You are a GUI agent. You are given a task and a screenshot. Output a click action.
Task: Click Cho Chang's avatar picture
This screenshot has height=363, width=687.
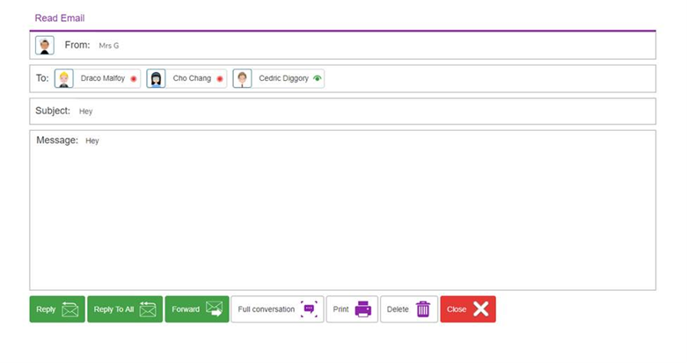click(x=156, y=78)
